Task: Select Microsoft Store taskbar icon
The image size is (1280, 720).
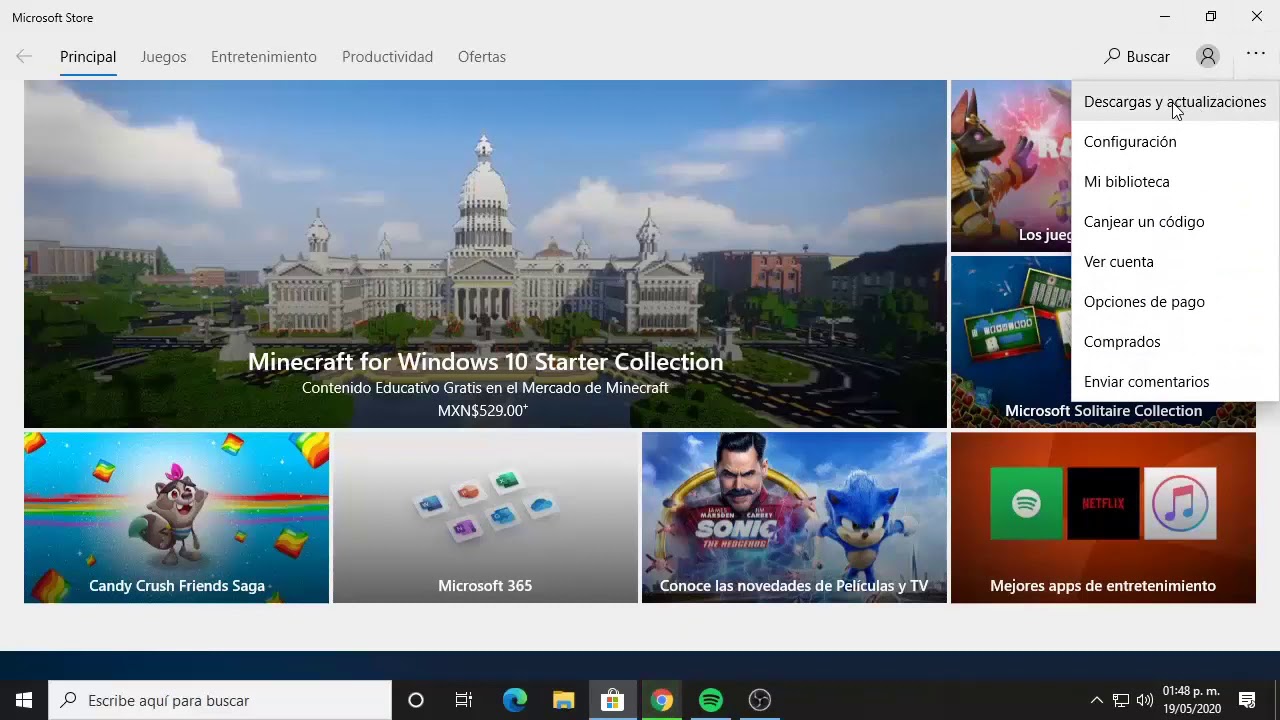Action: (x=612, y=700)
